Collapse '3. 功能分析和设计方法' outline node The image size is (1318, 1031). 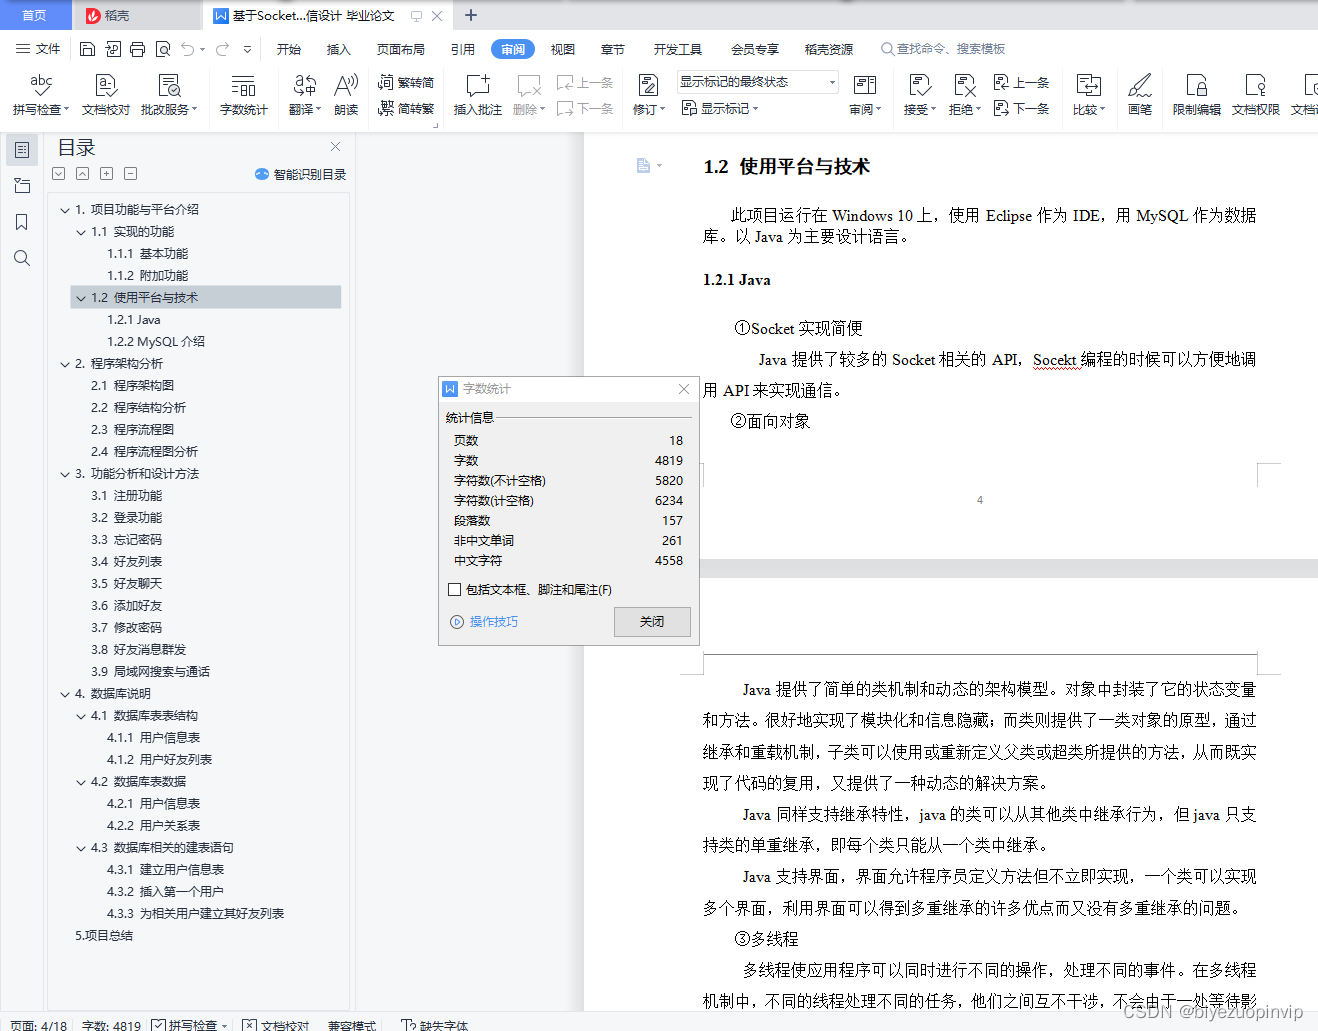65,474
